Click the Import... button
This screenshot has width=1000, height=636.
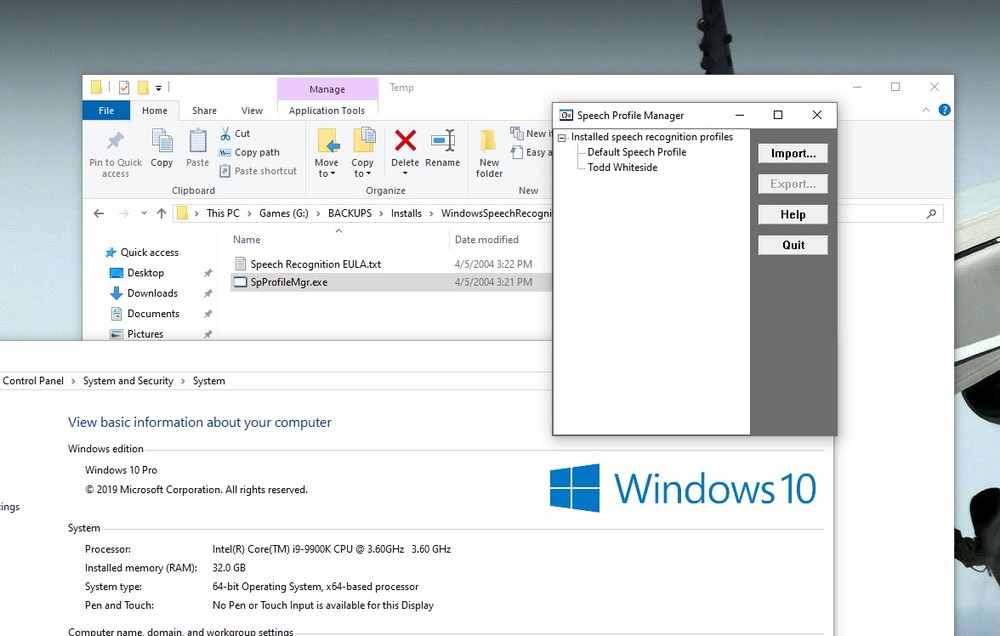click(x=793, y=153)
